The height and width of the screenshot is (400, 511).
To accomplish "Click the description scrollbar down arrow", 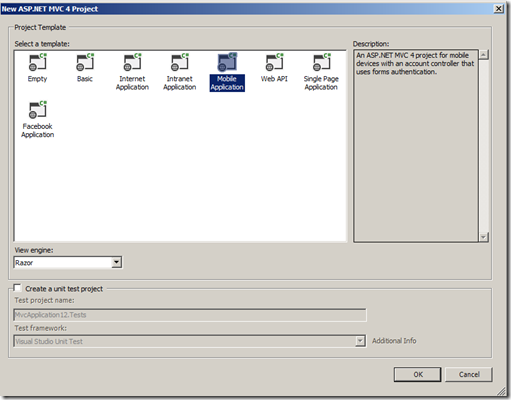I will [484, 237].
